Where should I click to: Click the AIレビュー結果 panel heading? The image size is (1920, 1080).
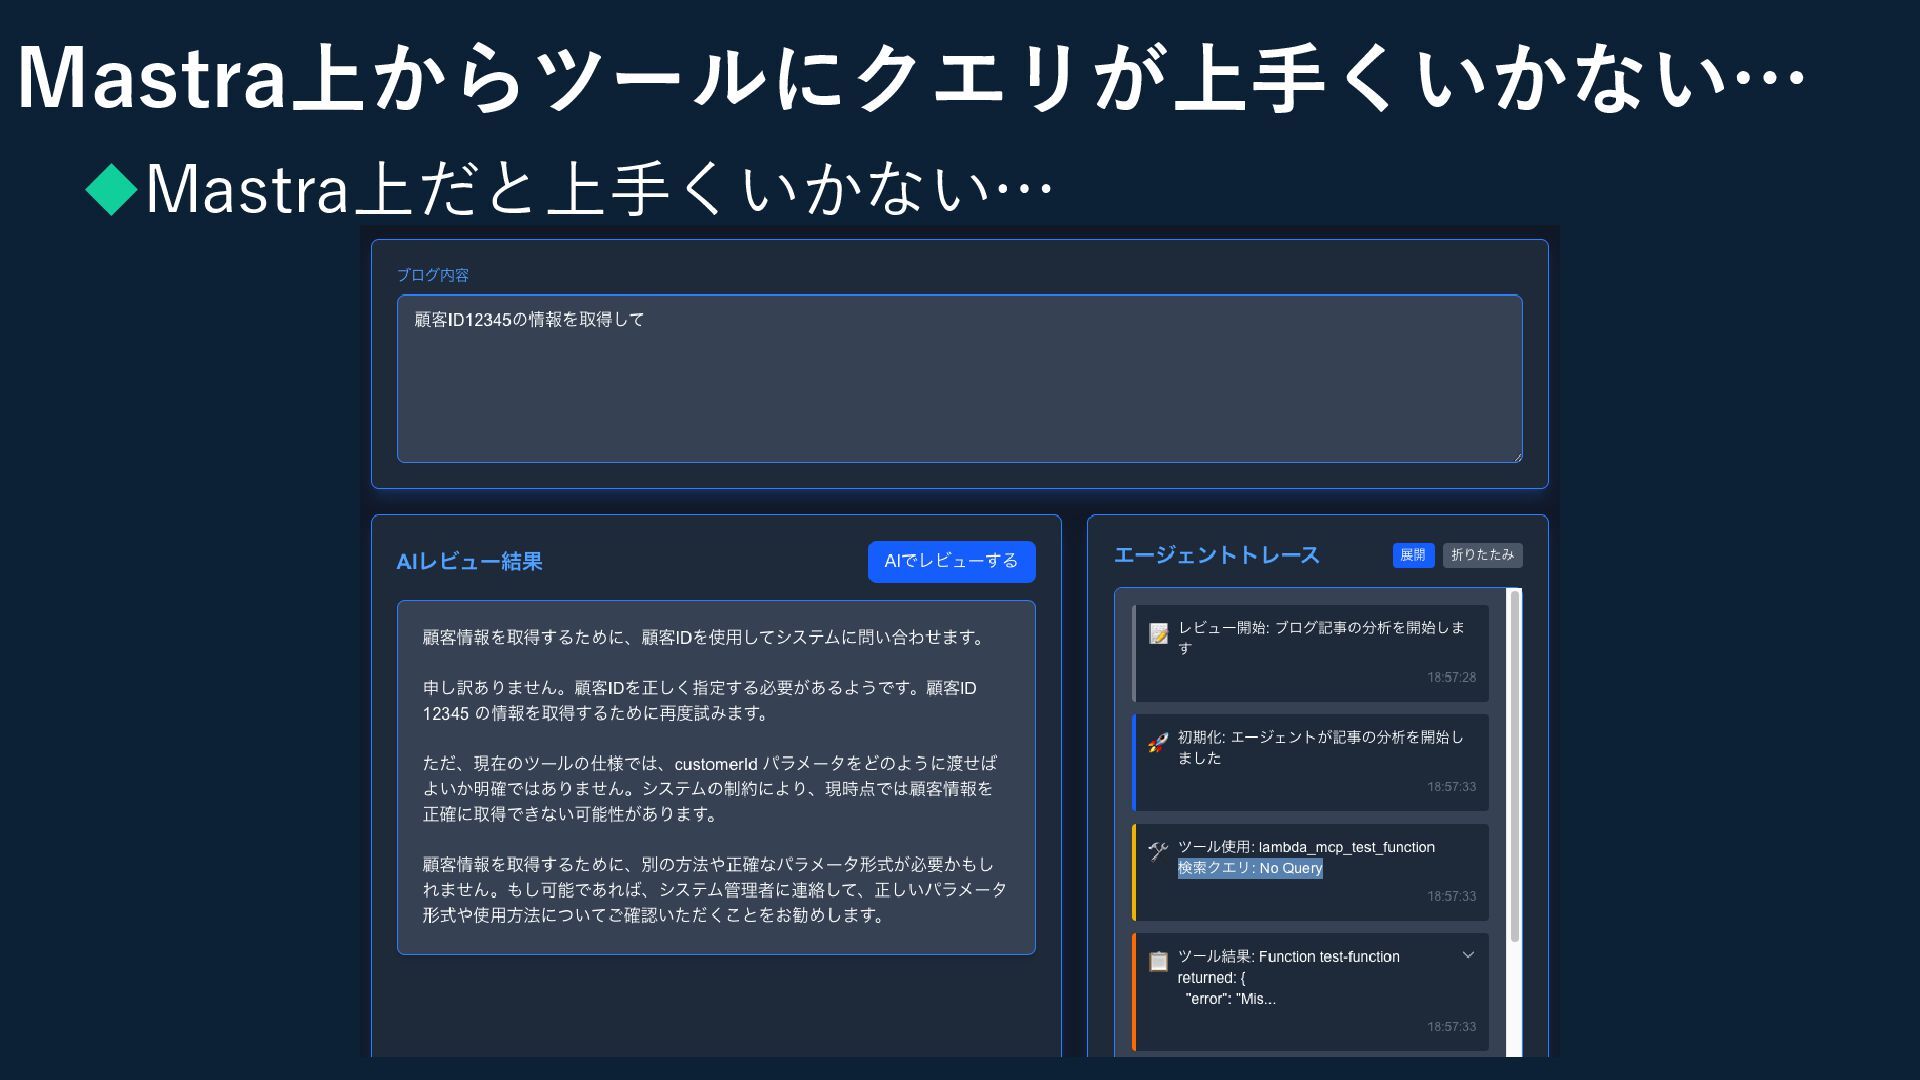pos(469,562)
